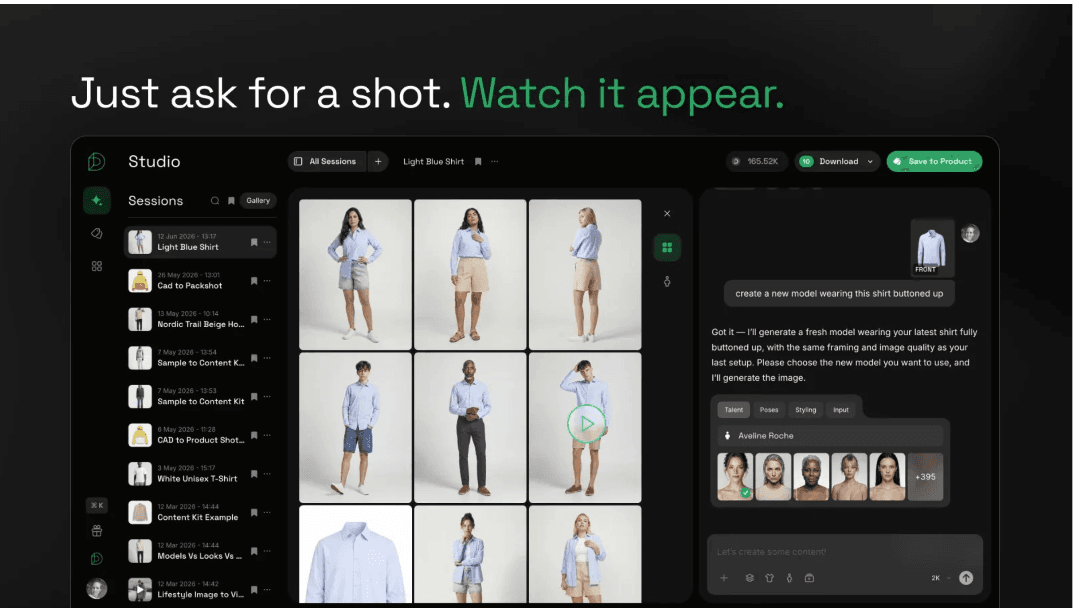Open the sparkle Studio icon in sidebar
1073x608 pixels.
tap(96, 200)
